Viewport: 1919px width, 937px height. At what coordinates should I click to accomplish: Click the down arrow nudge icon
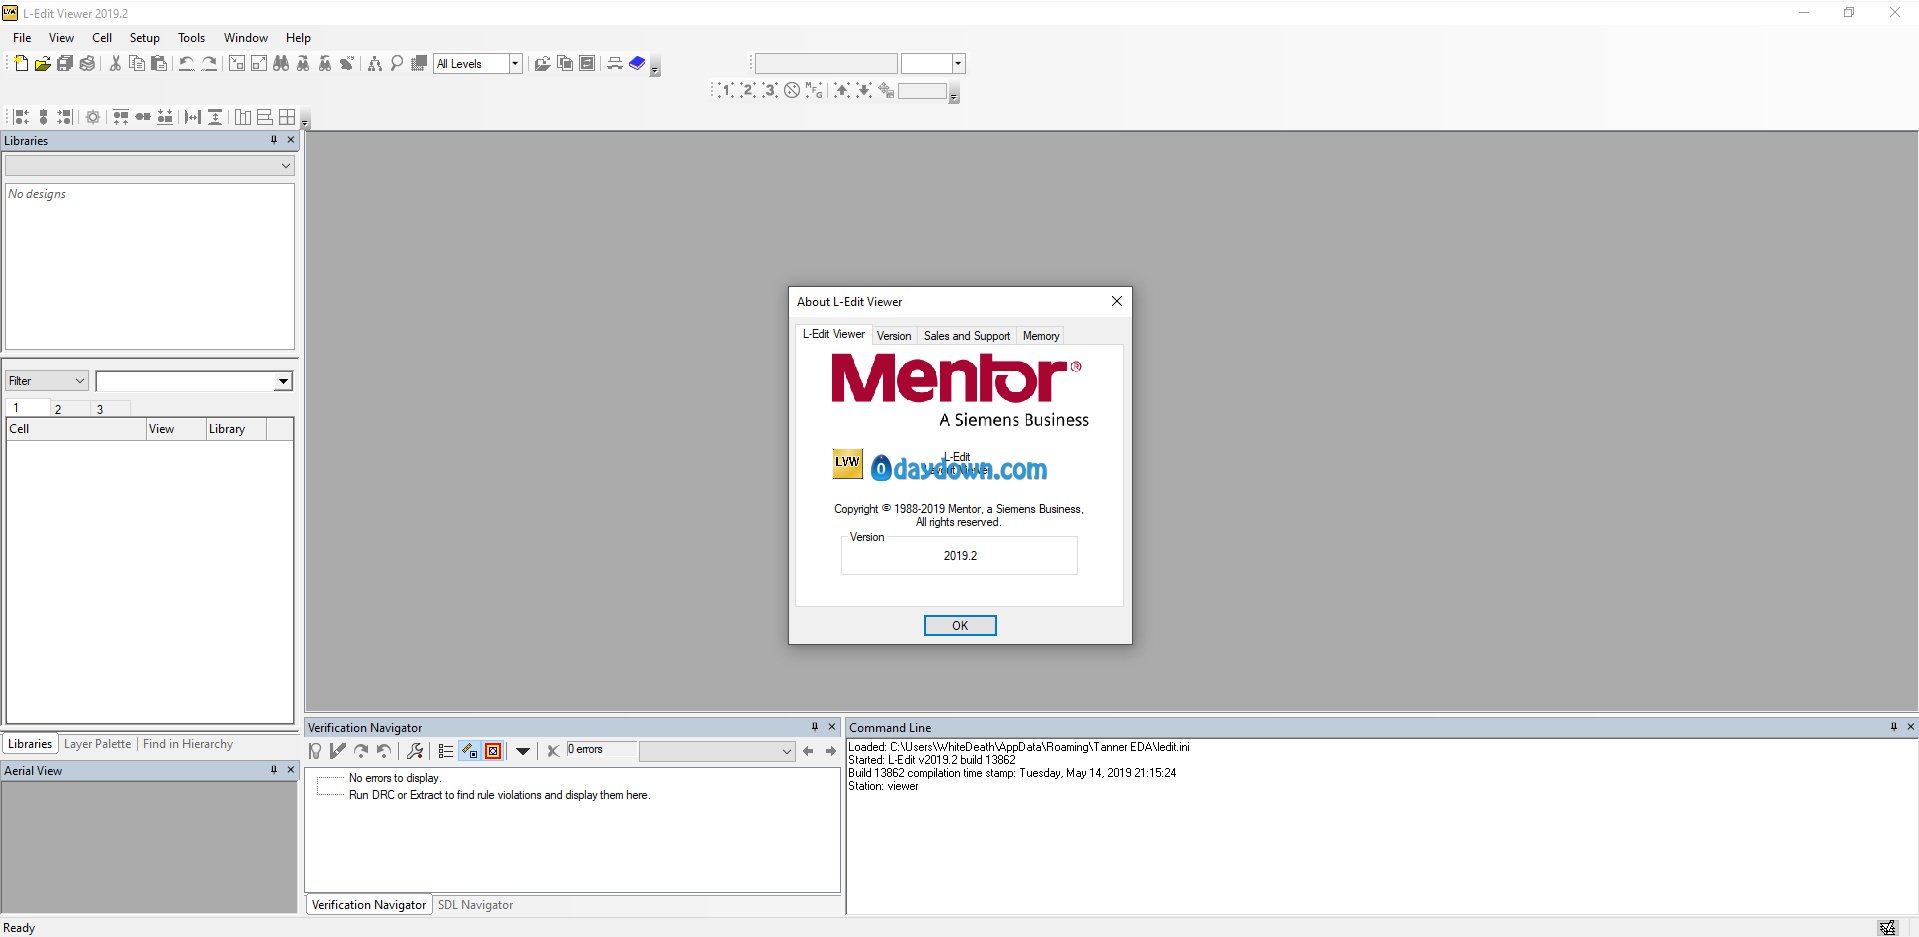tap(864, 90)
